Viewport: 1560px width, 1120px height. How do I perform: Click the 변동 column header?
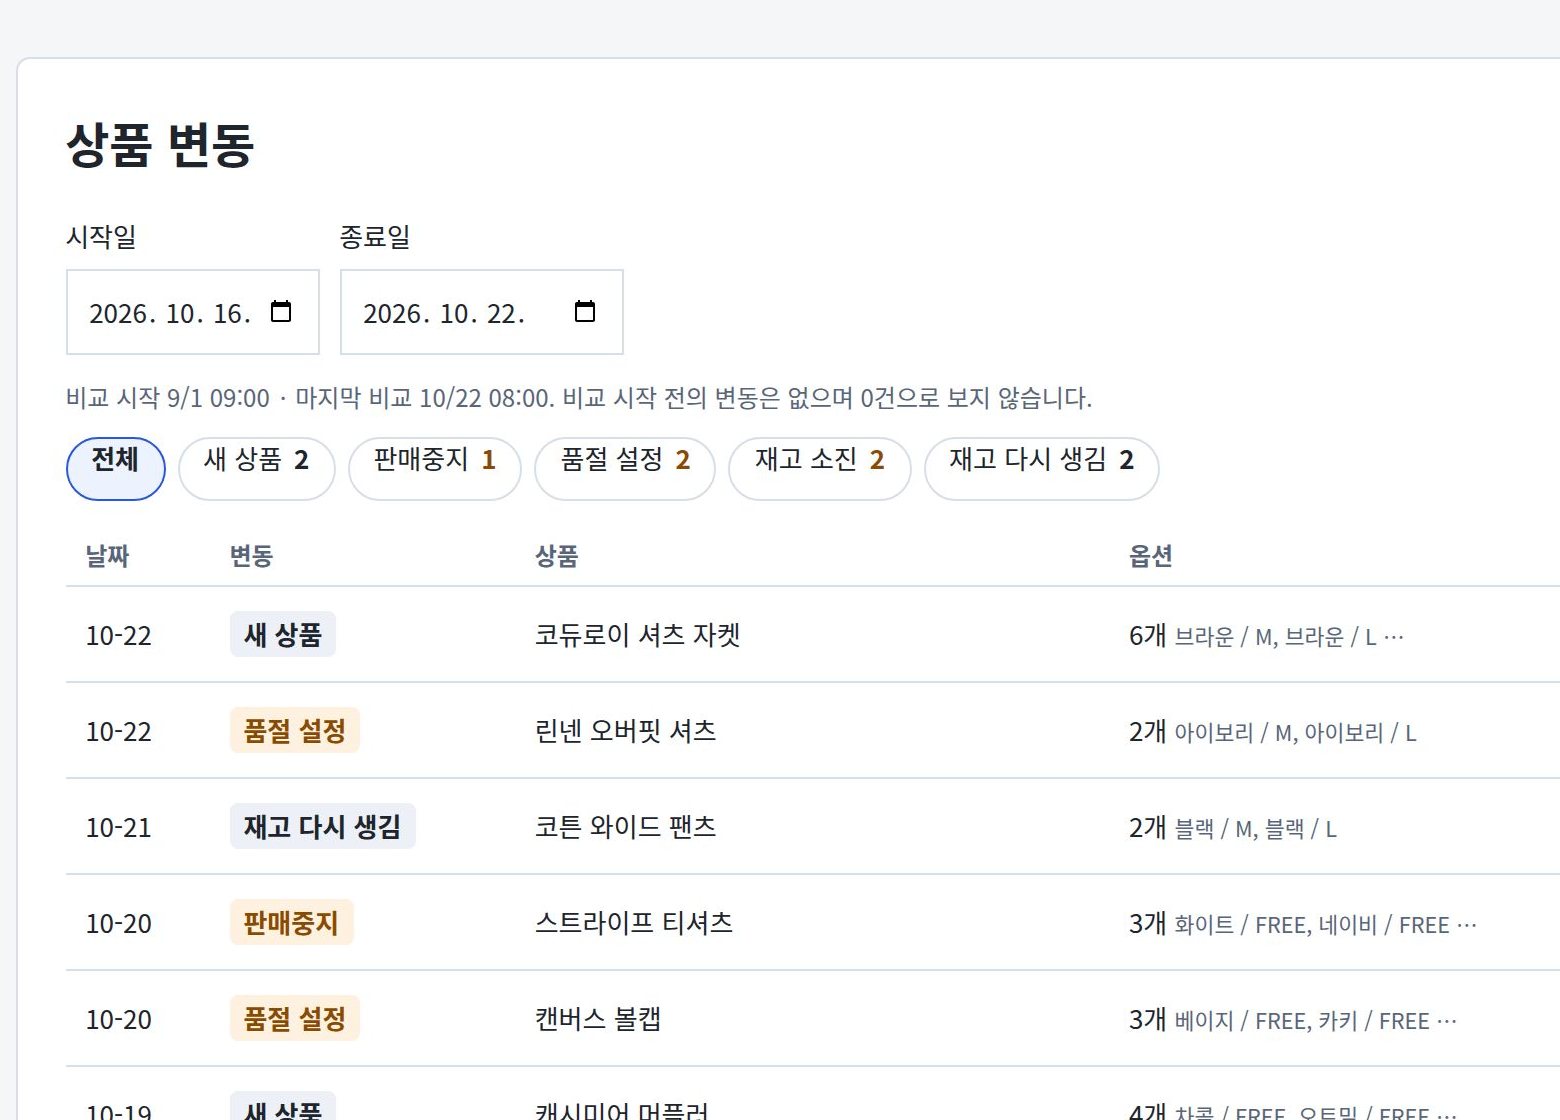[251, 556]
